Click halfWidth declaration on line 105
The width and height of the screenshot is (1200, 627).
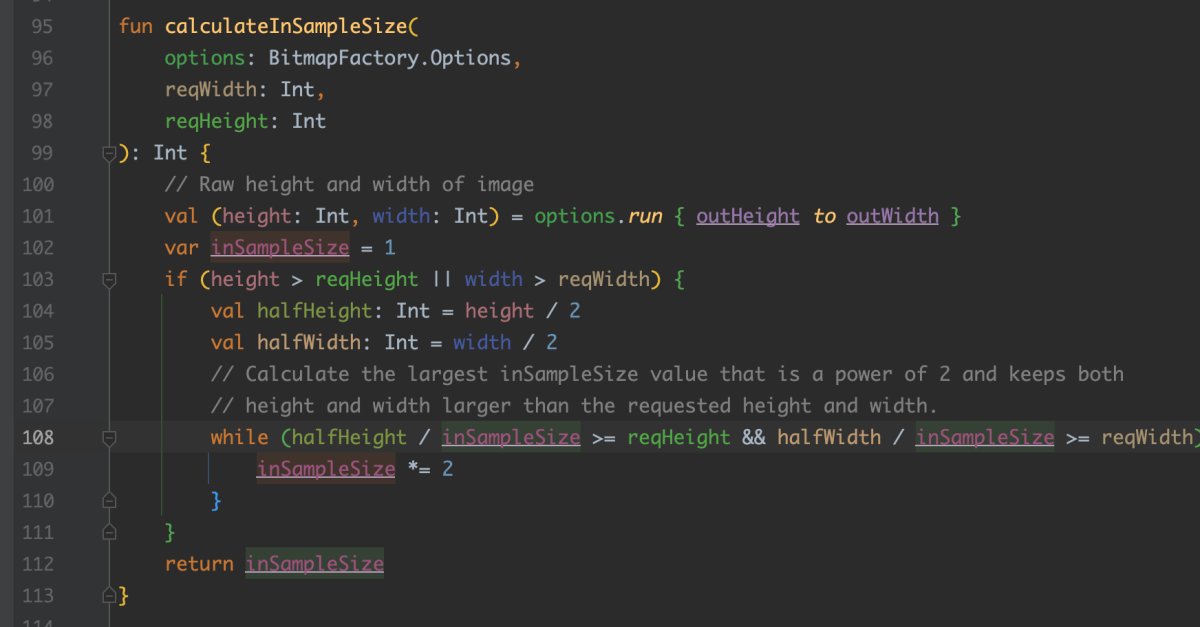309,343
